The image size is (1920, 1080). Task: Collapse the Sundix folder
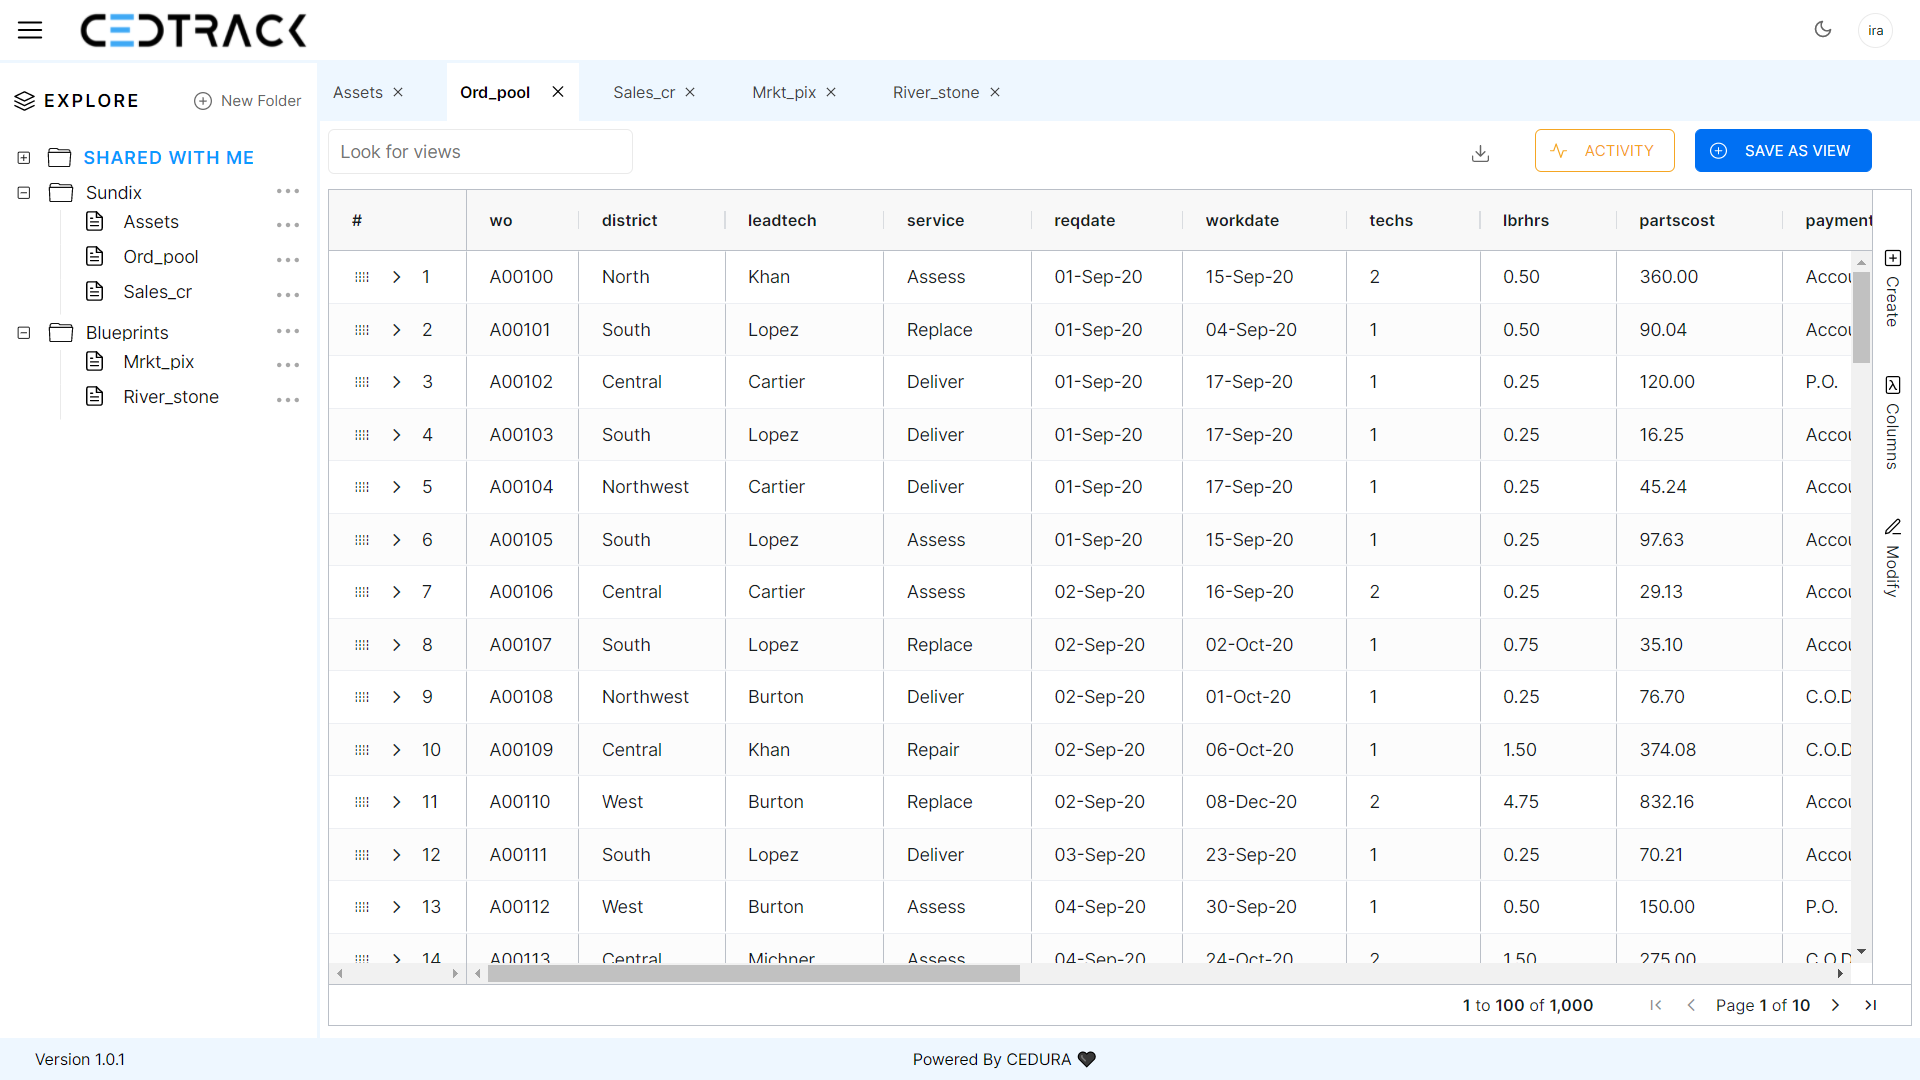click(x=24, y=193)
